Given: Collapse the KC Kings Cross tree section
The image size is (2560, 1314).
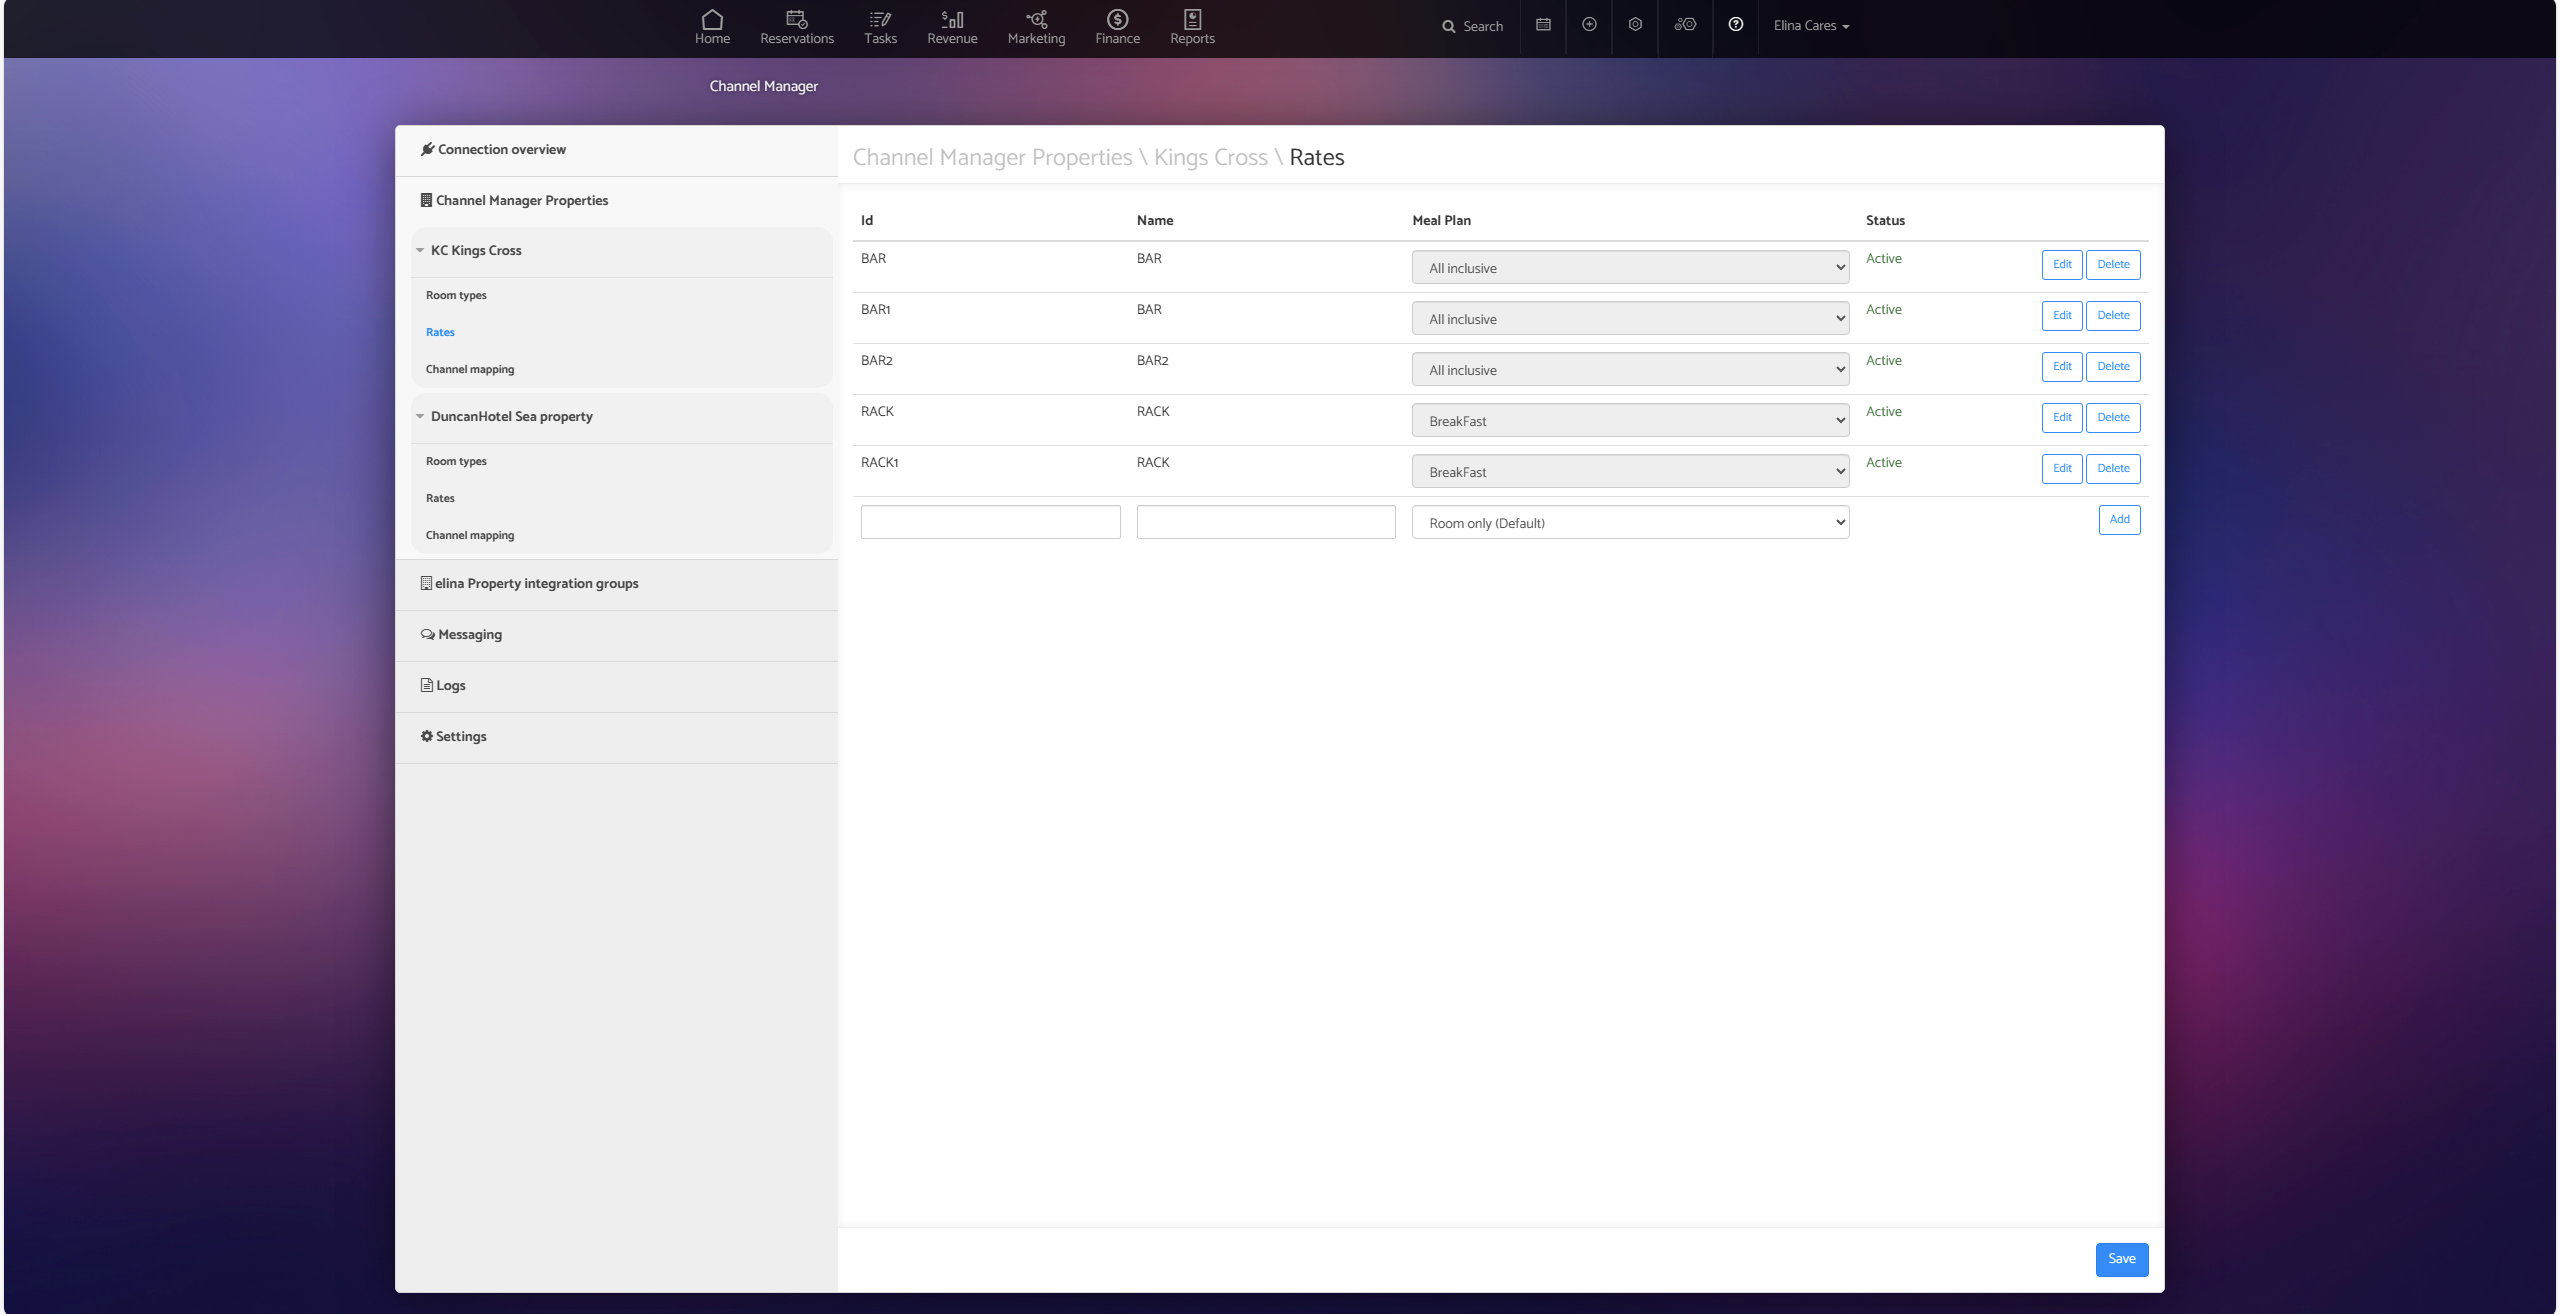Looking at the screenshot, I should [x=421, y=251].
